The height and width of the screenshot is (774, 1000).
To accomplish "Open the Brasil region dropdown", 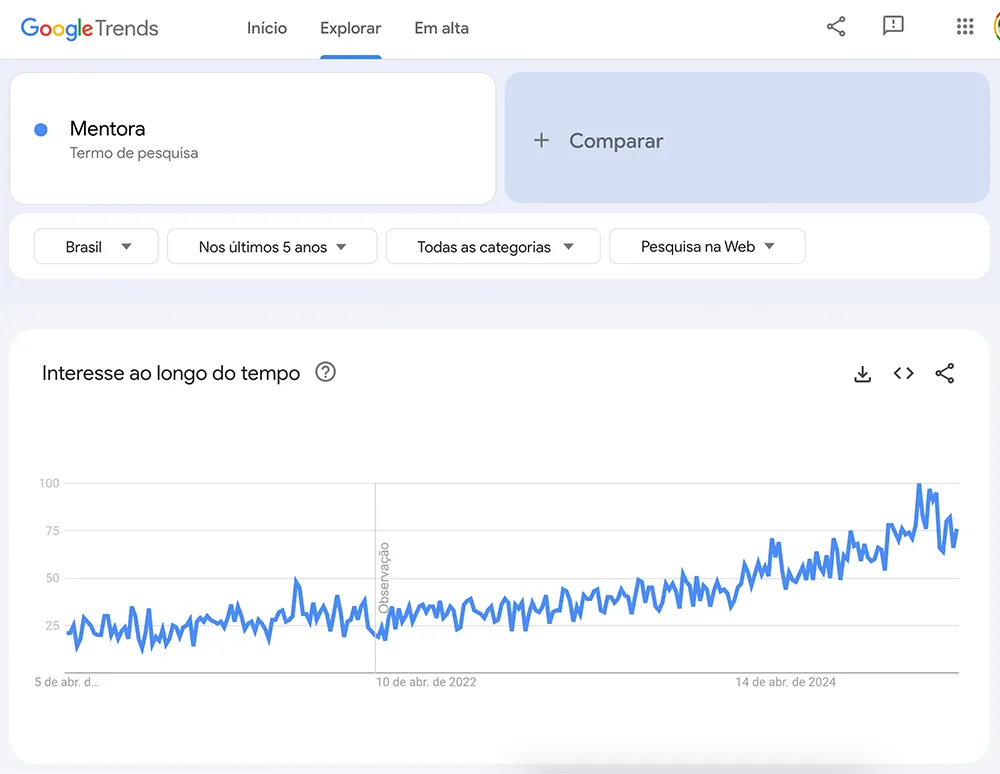I will [x=96, y=247].
